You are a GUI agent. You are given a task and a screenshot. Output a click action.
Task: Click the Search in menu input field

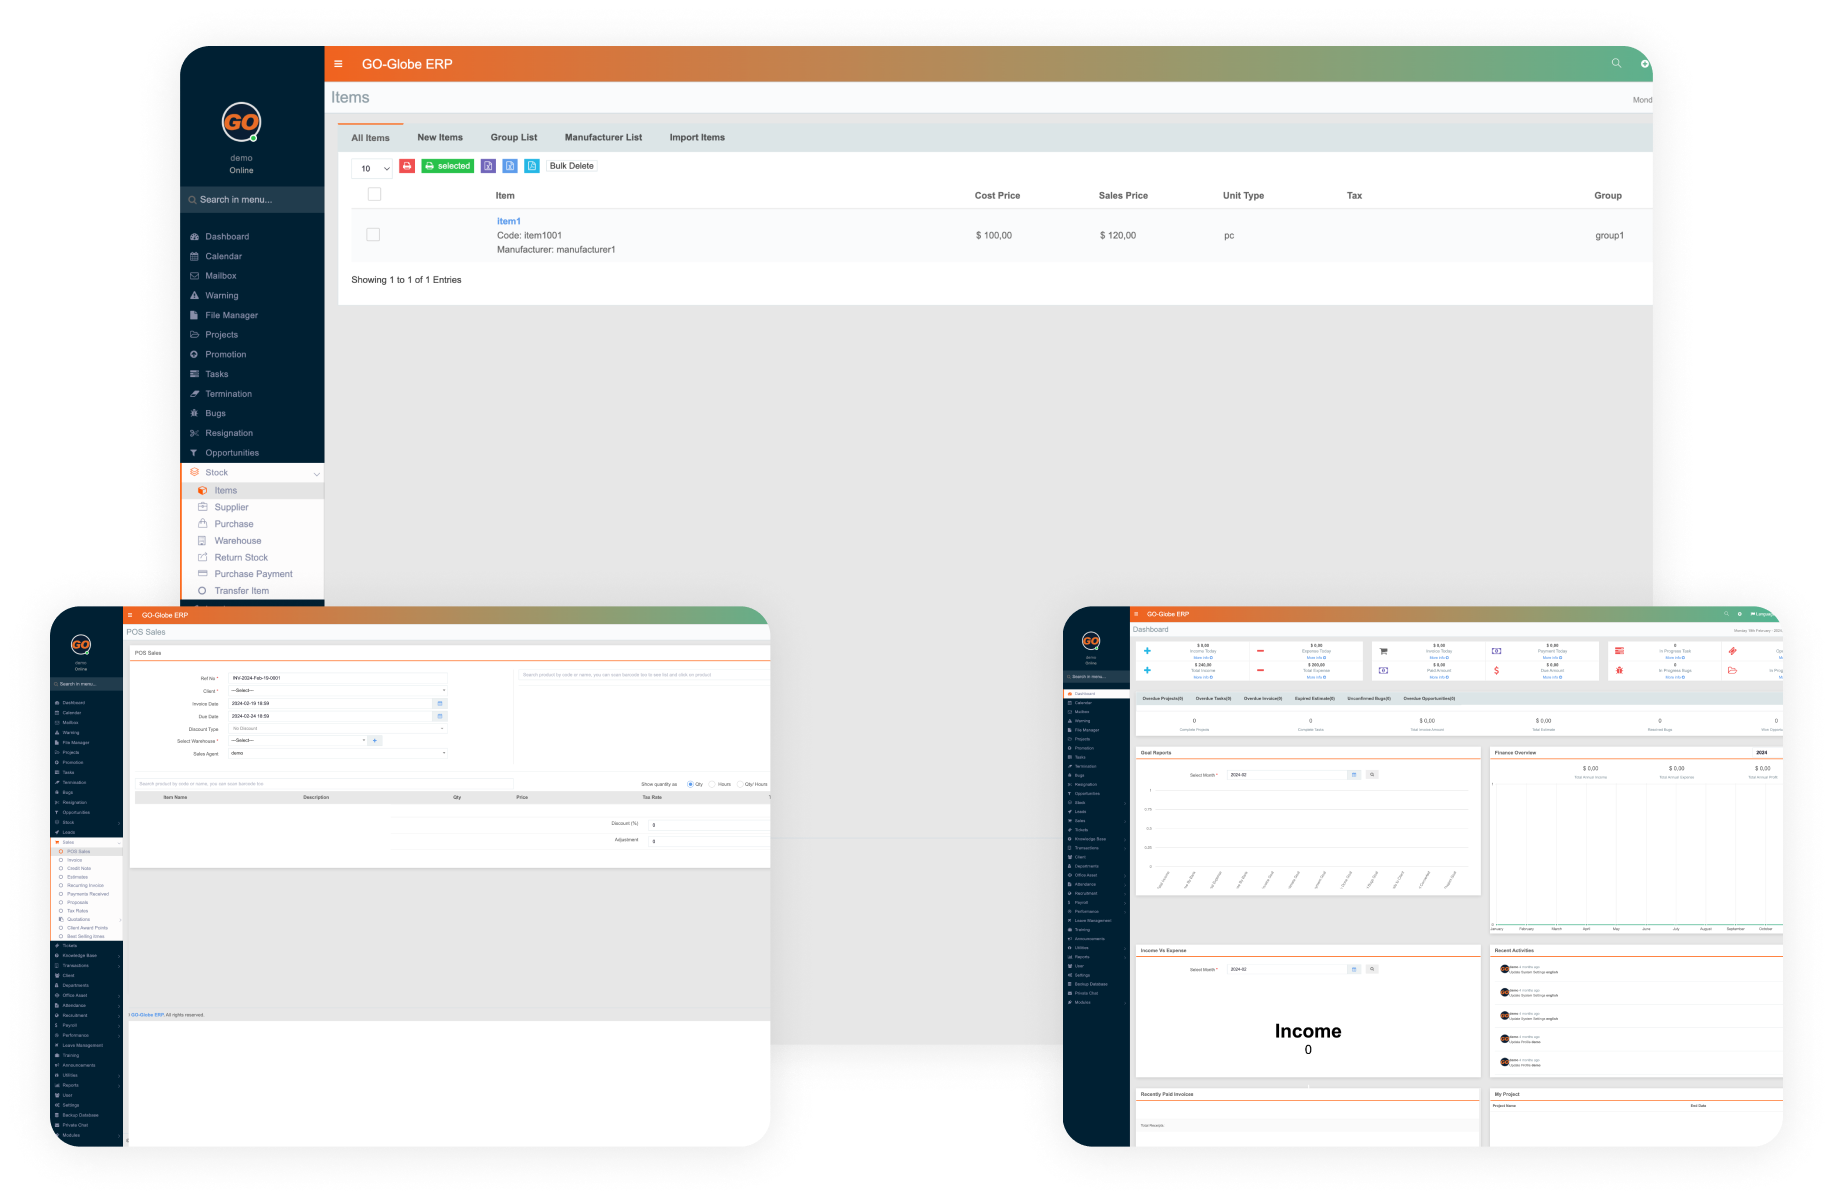252,200
